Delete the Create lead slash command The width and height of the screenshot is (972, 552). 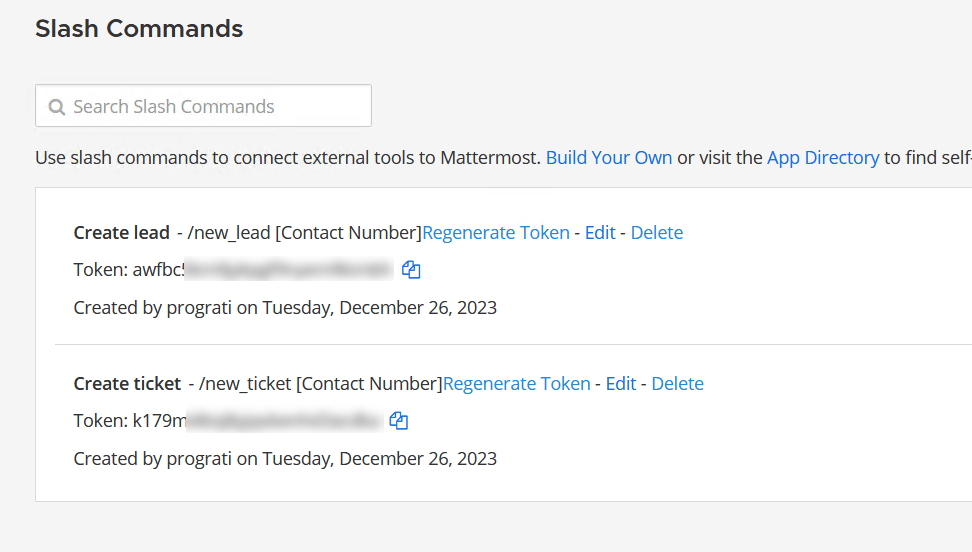tap(656, 233)
